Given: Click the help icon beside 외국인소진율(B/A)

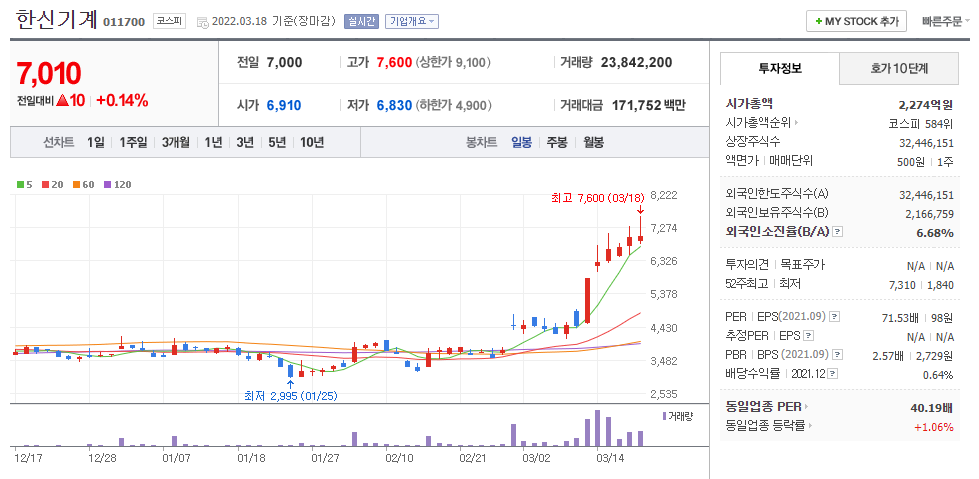Looking at the screenshot, I should 838,232.
